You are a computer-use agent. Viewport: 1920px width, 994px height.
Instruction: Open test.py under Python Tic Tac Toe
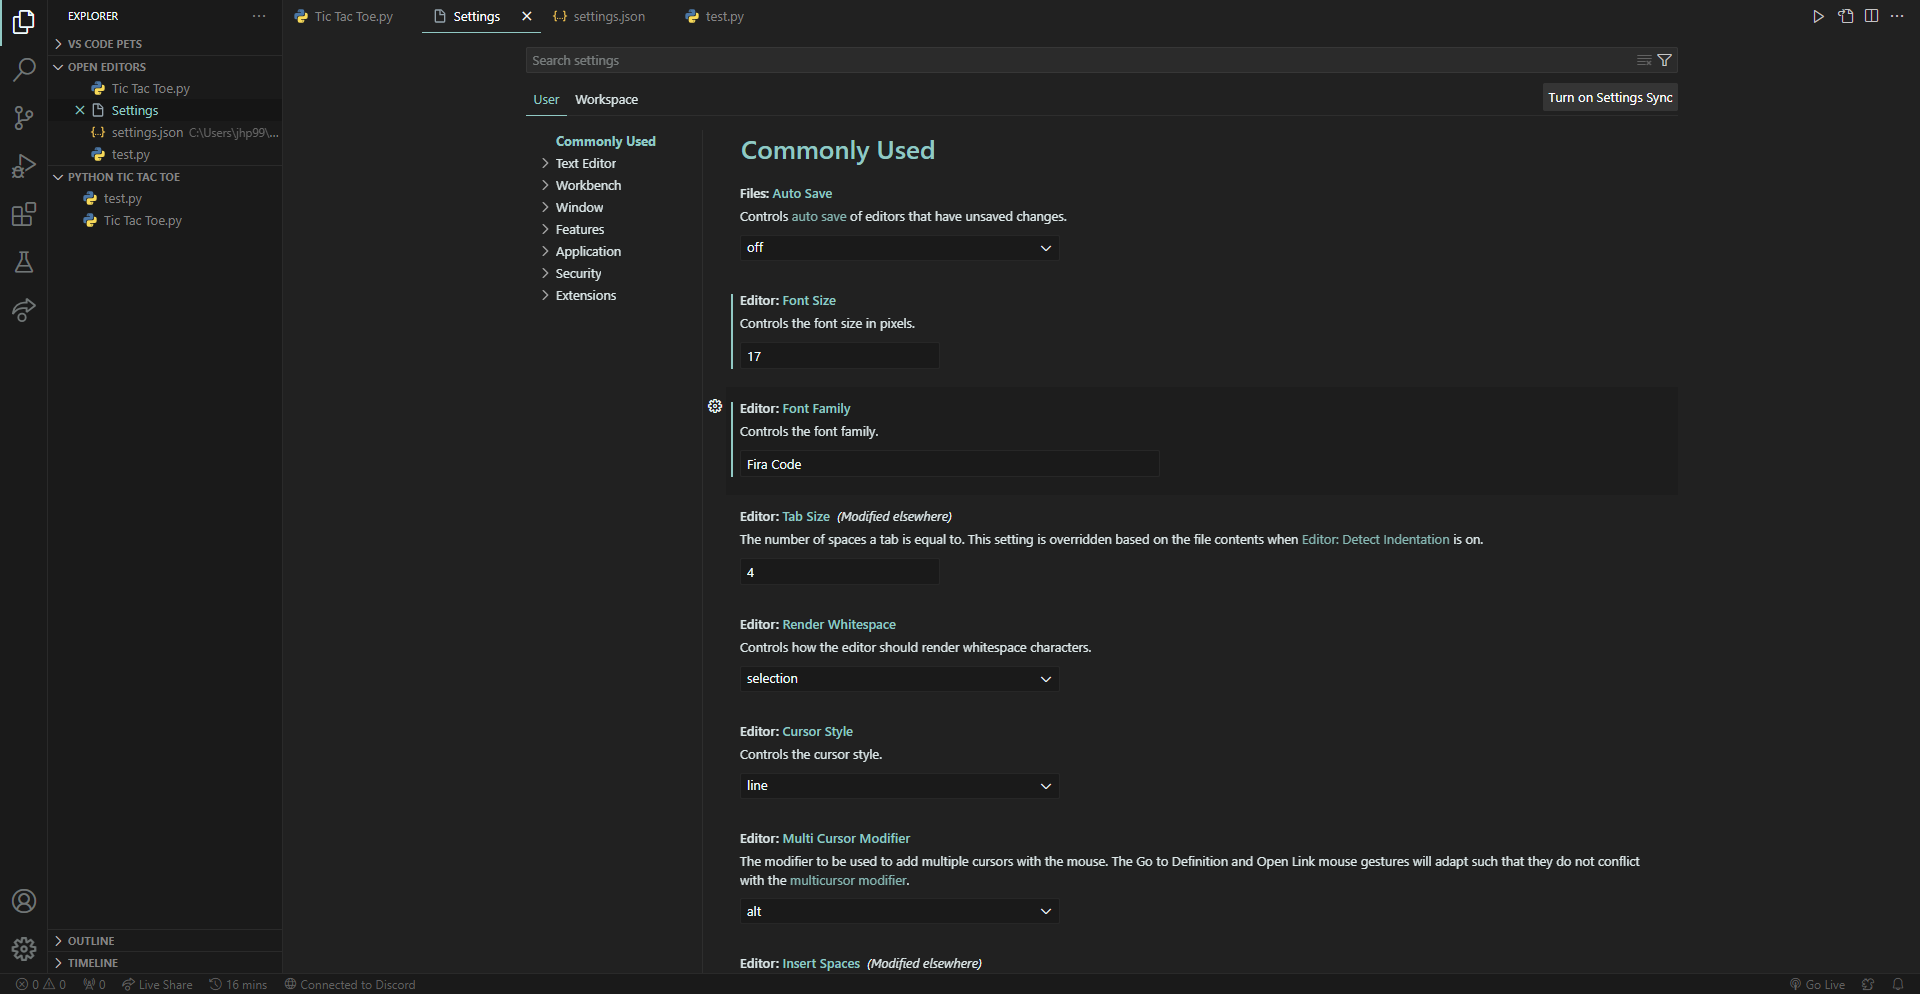click(x=165, y=199)
